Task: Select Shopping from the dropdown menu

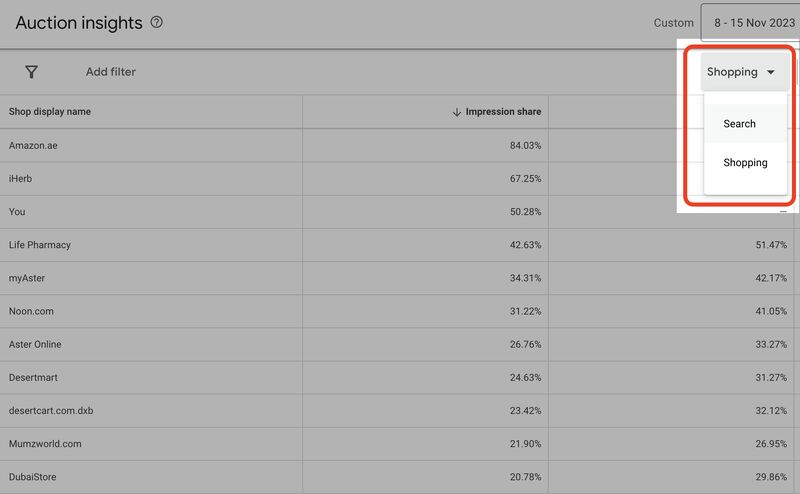Action: pos(745,162)
